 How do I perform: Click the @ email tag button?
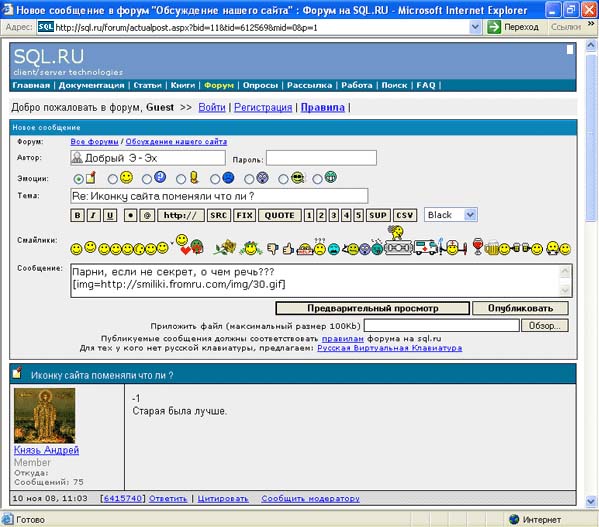point(147,215)
